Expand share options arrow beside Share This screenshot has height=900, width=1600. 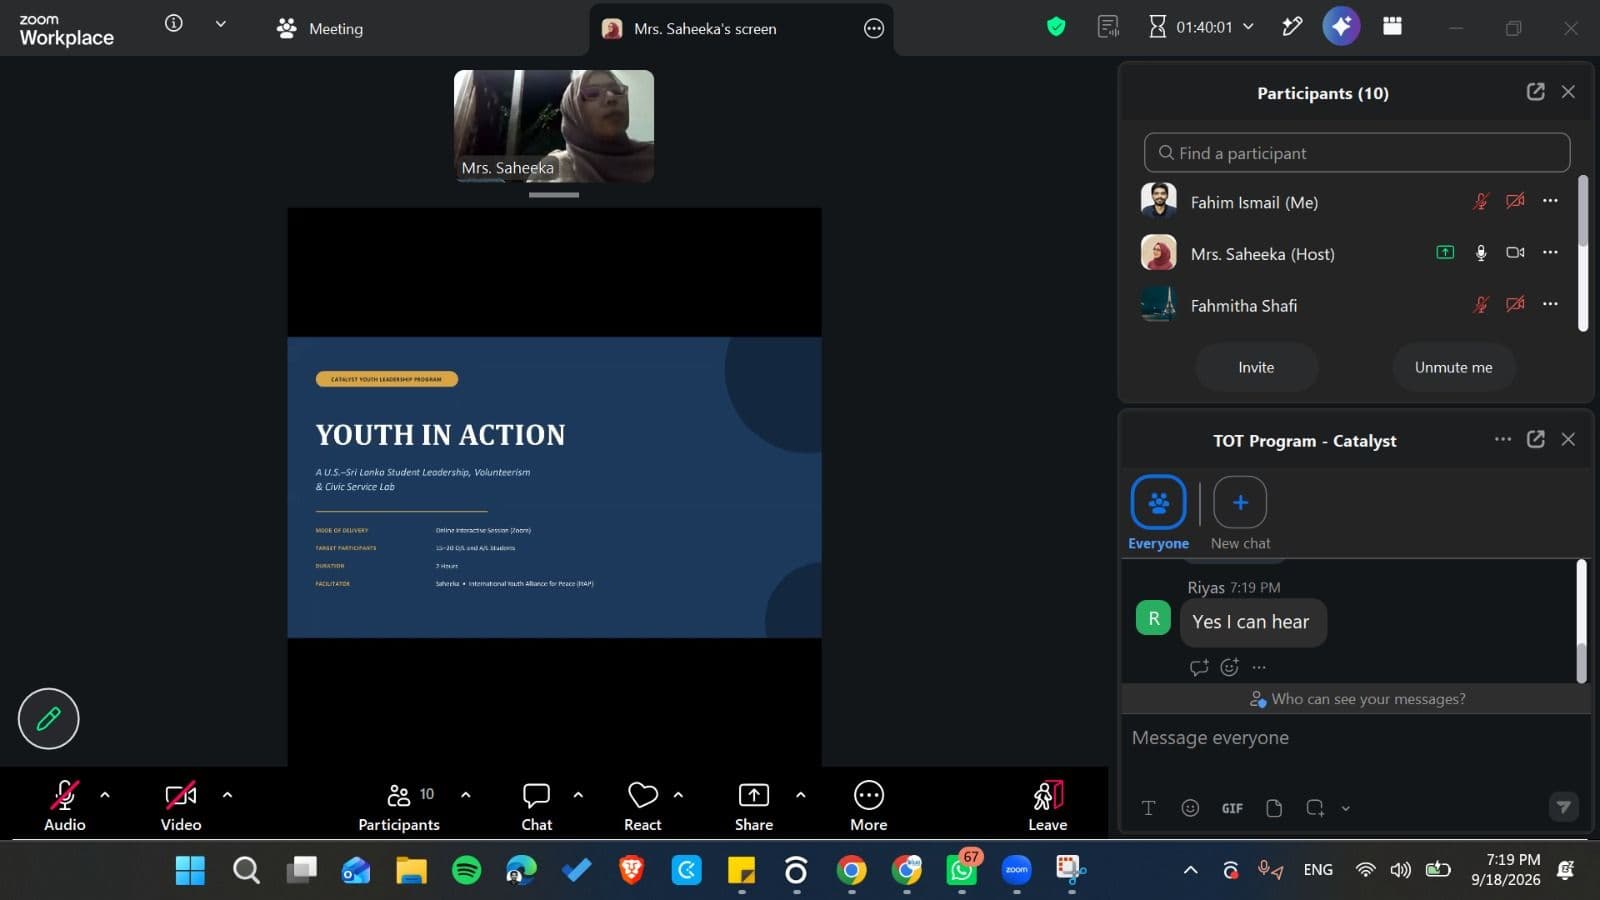click(x=800, y=795)
